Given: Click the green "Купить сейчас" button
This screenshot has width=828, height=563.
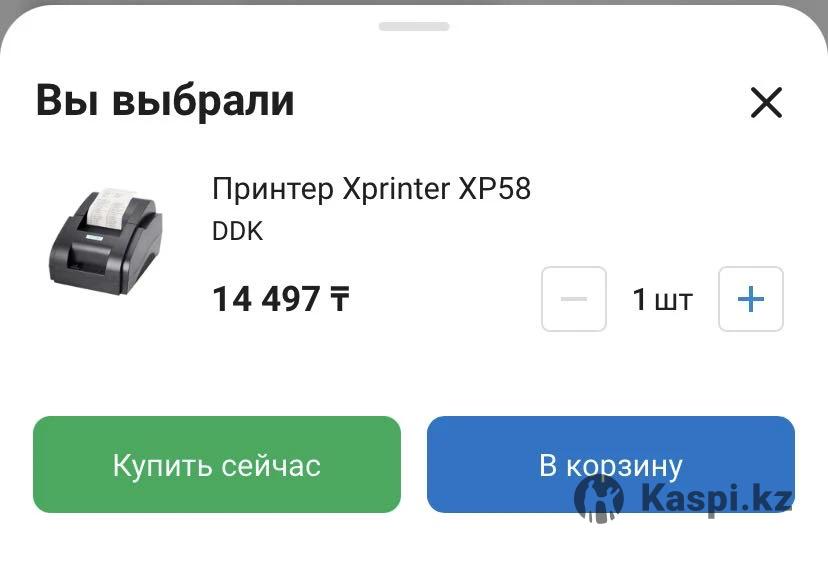Looking at the screenshot, I should click(217, 464).
